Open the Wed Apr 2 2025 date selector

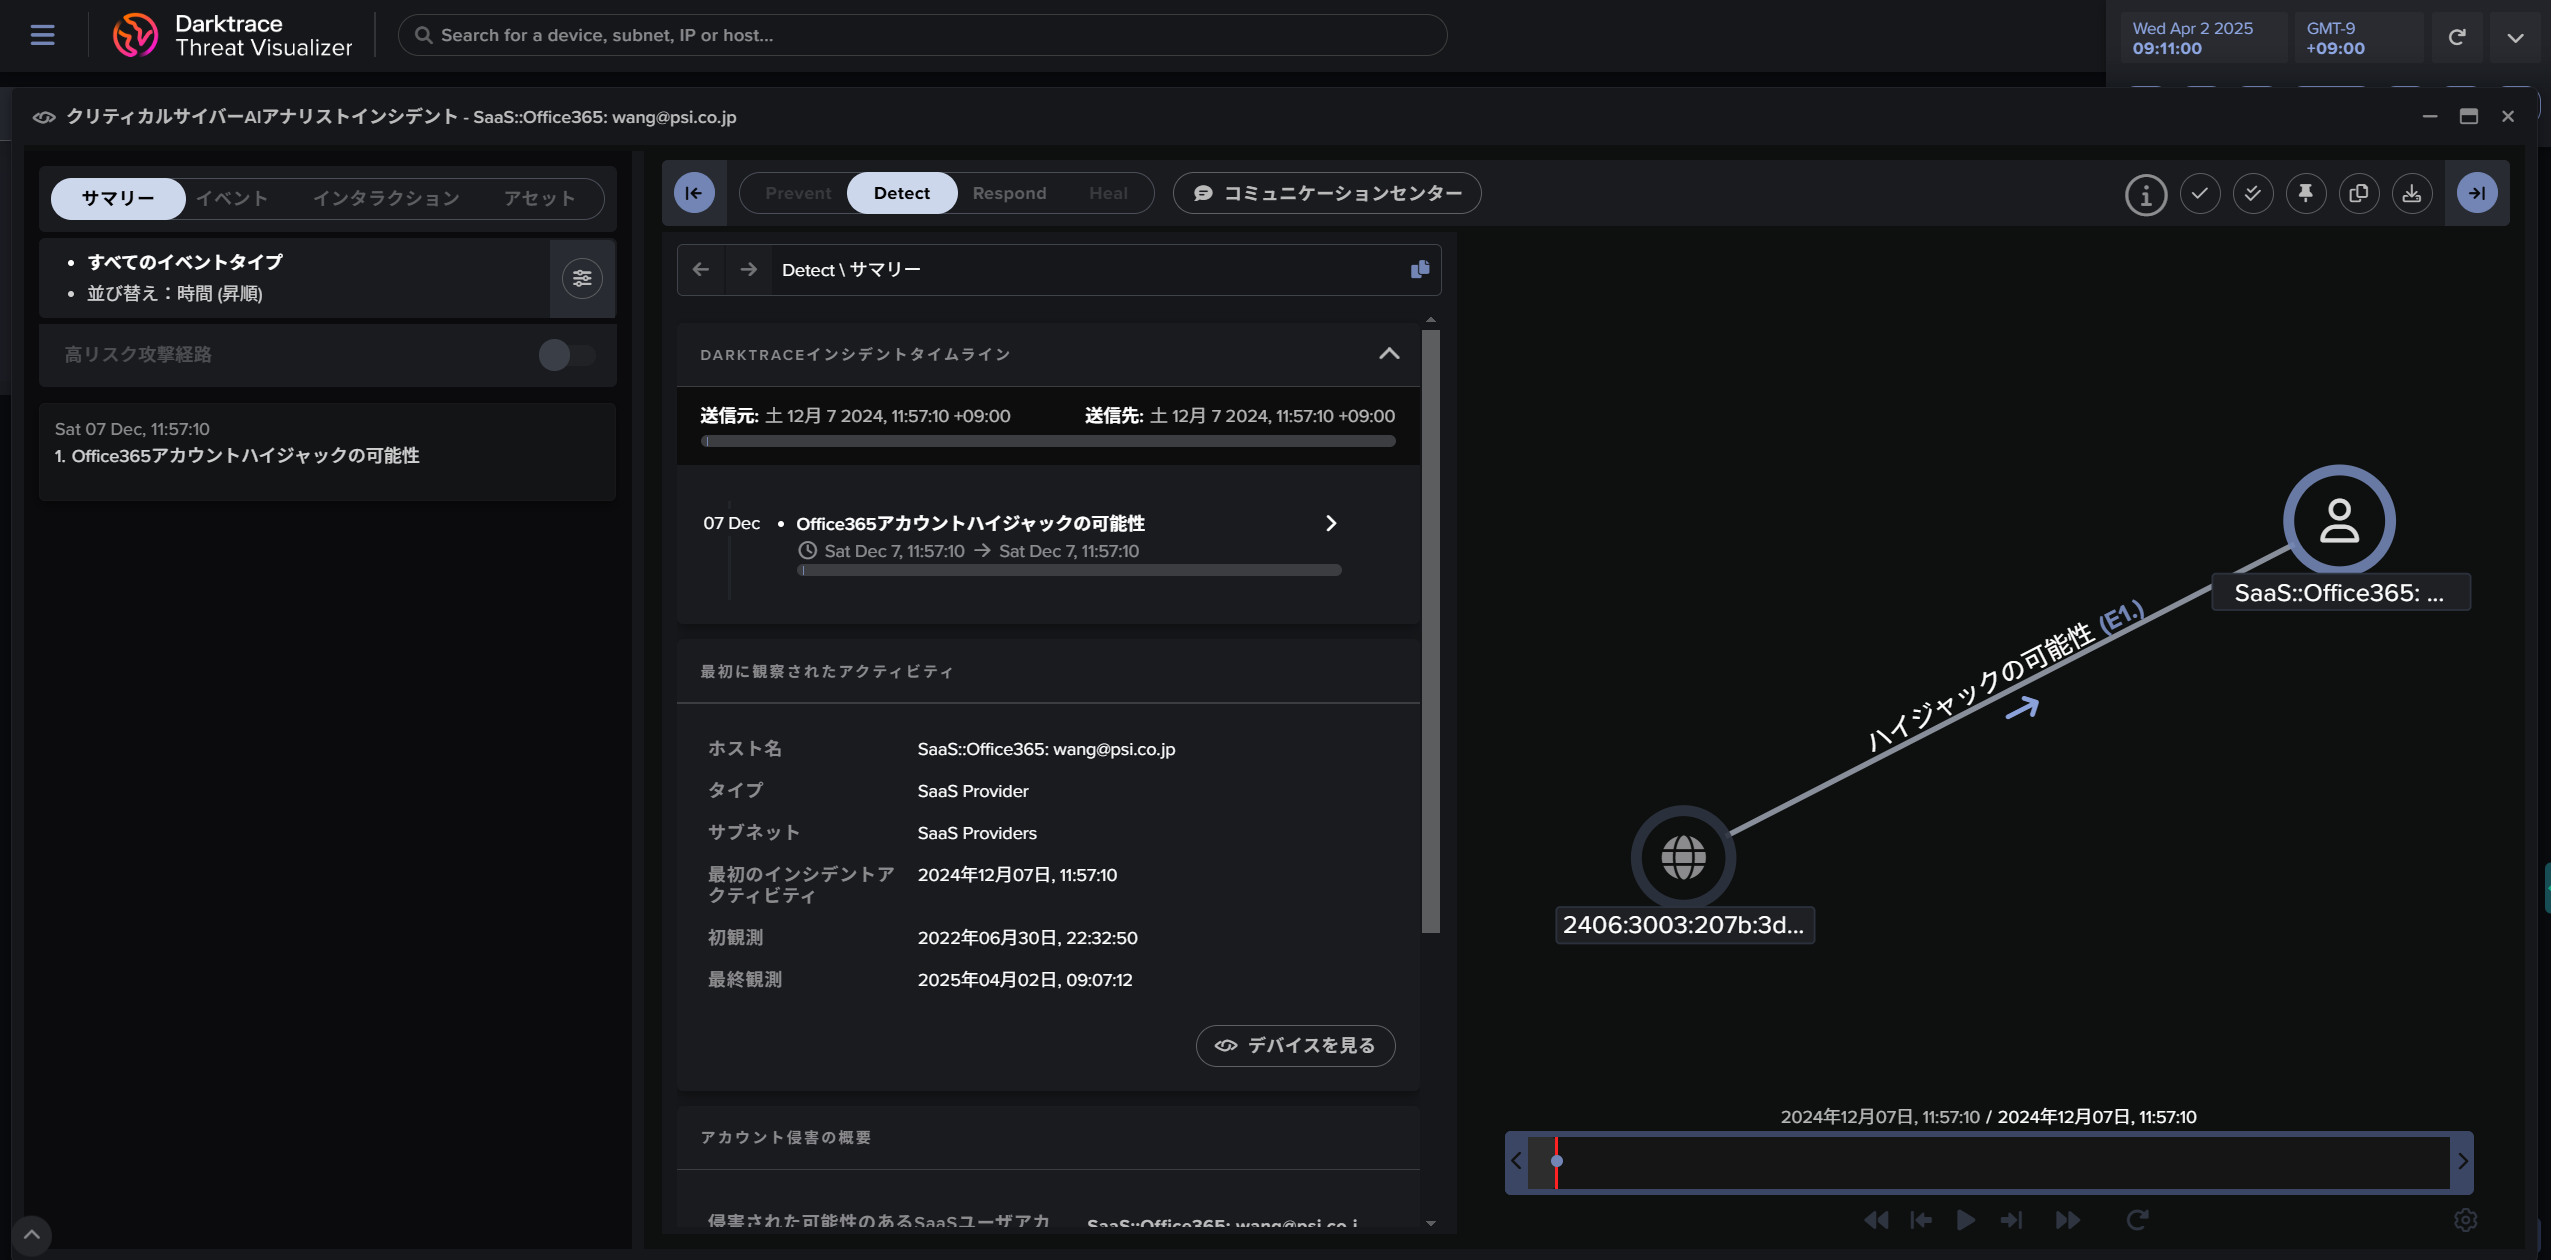[x=2203, y=38]
